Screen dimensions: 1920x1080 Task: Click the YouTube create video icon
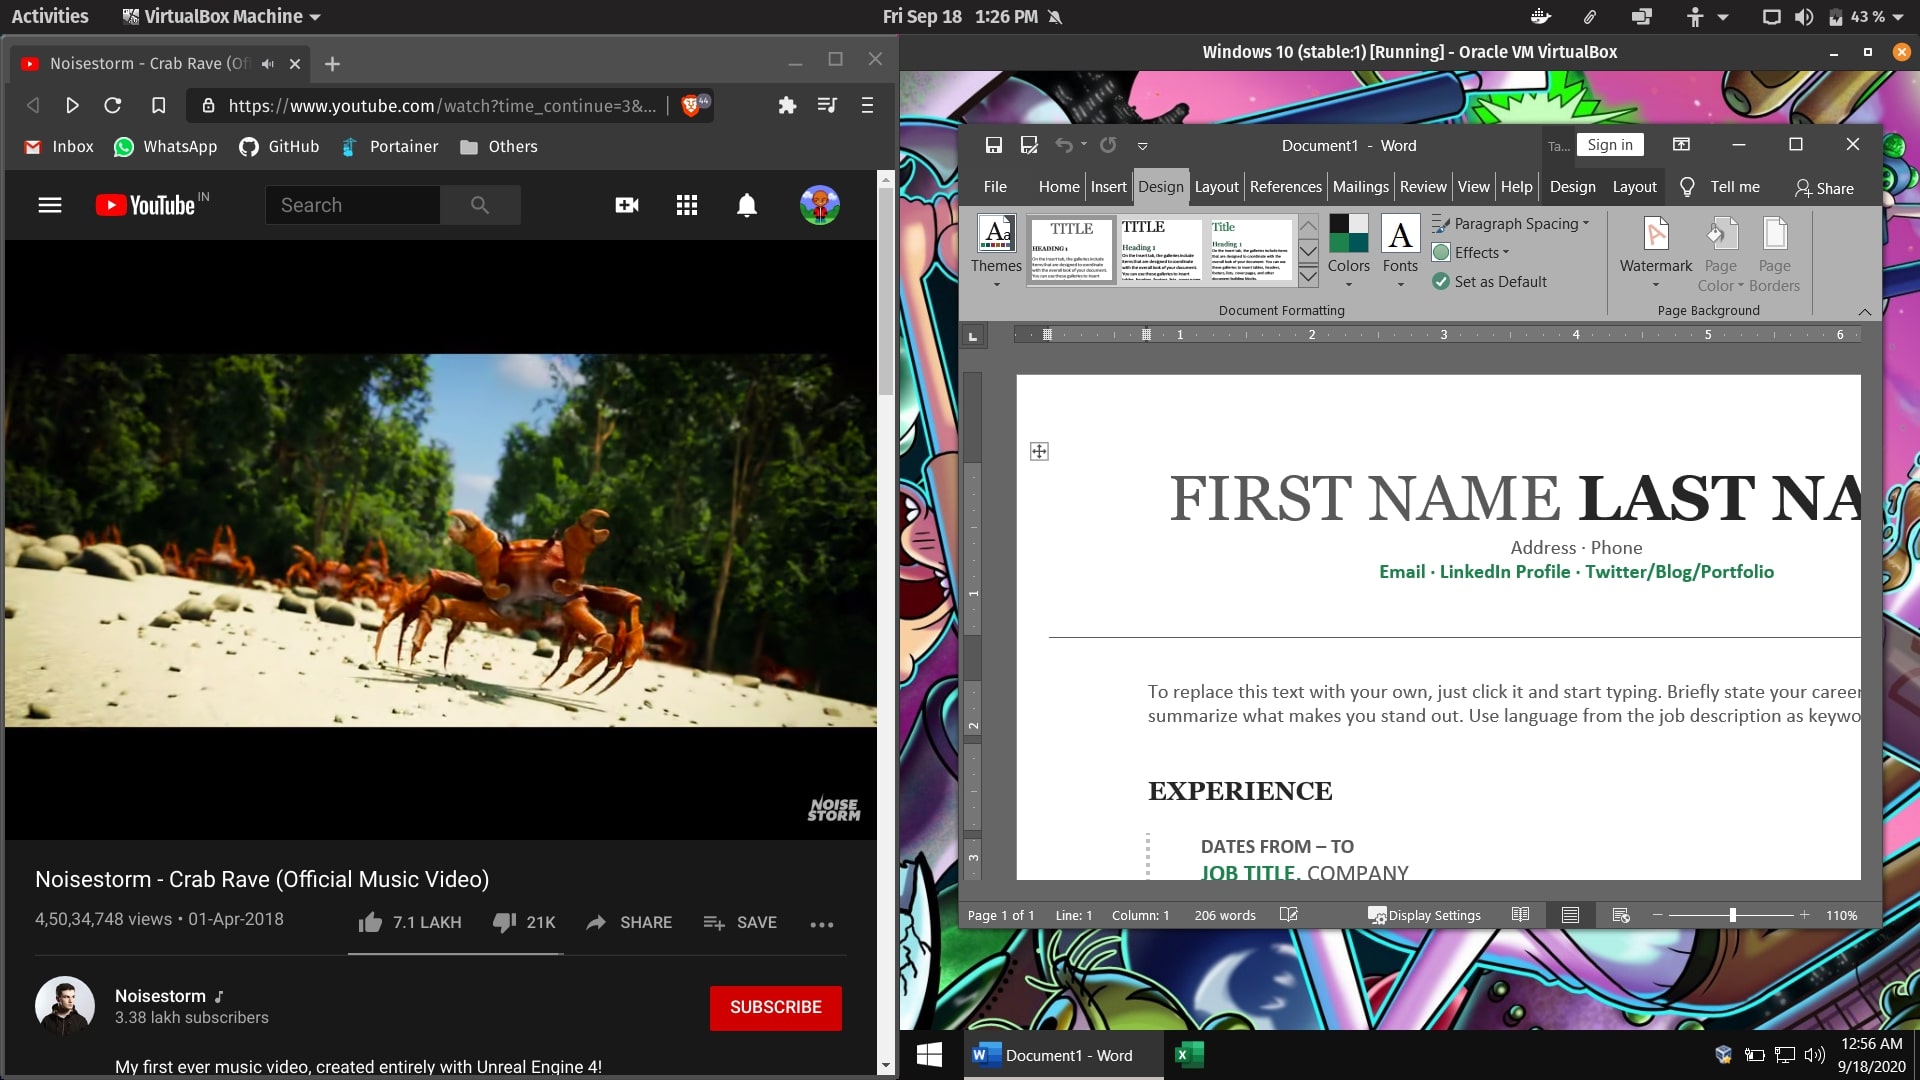click(627, 205)
